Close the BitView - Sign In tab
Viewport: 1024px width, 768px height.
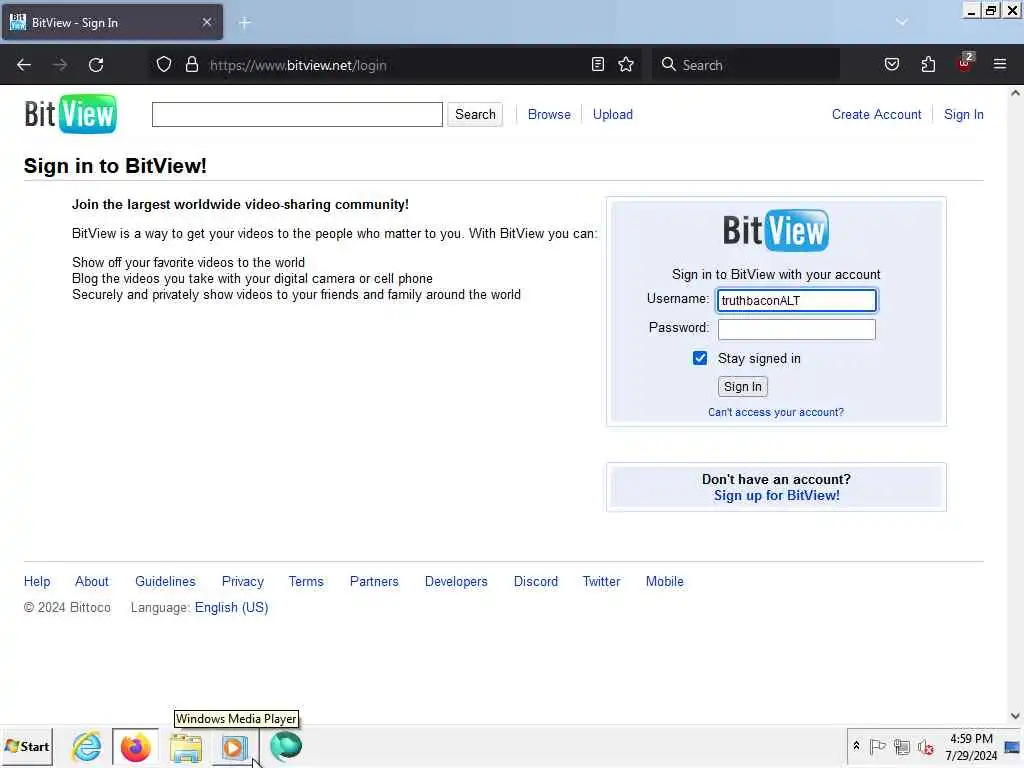click(206, 22)
